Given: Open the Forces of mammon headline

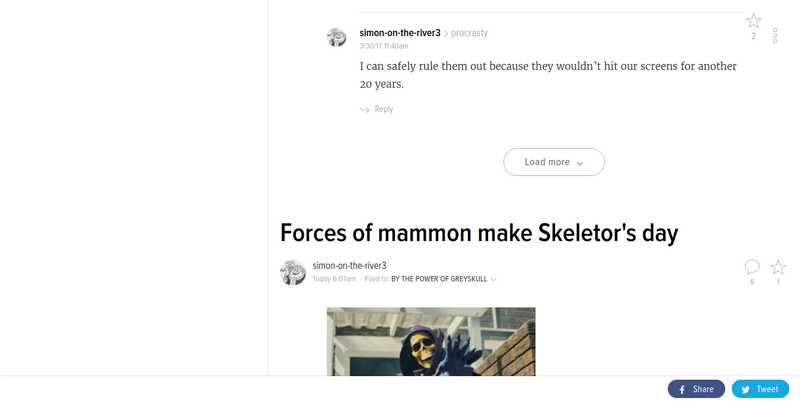Looking at the screenshot, I should [x=479, y=233].
